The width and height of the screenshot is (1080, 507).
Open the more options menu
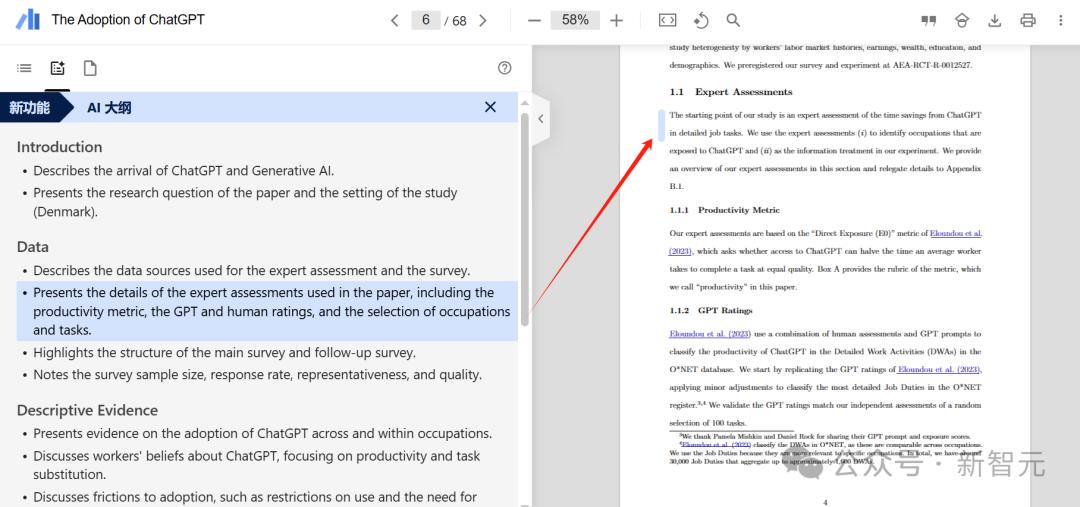coord(1060,20)
